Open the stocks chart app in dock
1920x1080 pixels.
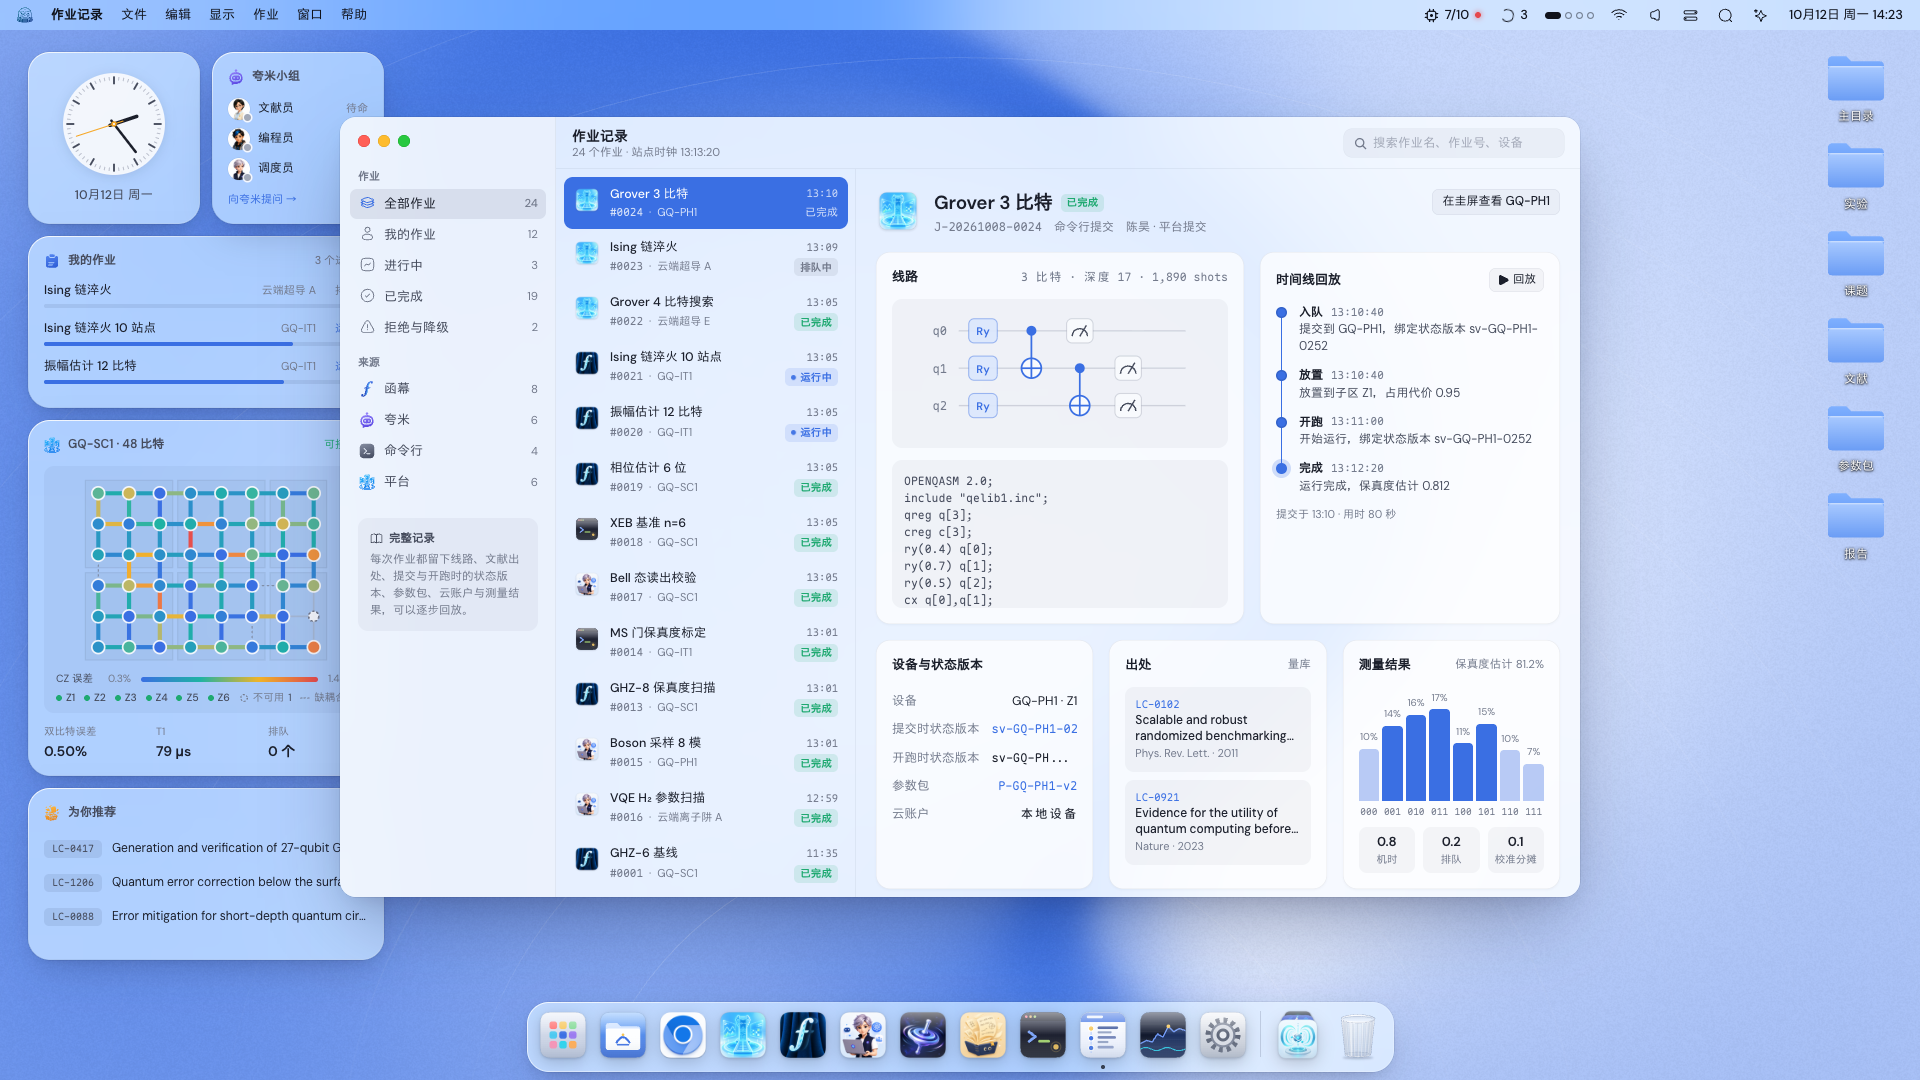pos(1162,1036)
